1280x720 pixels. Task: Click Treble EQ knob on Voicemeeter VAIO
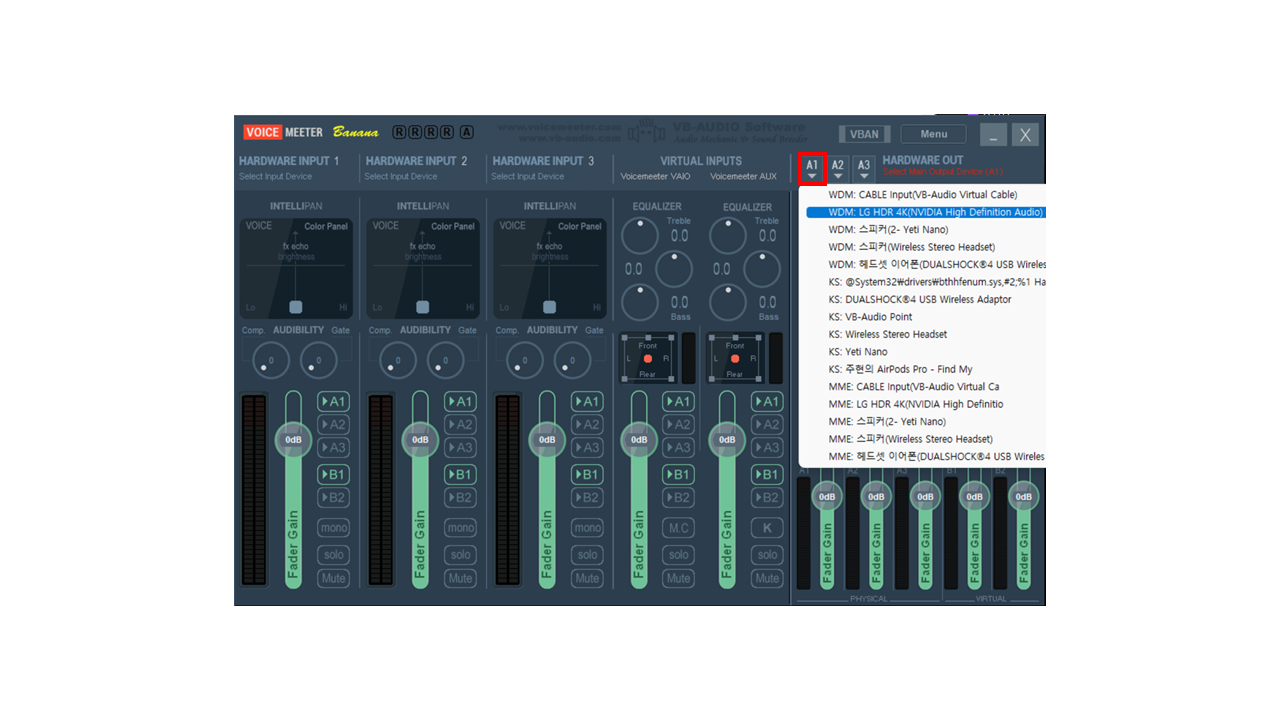pyautogui.click(x=640, y=236)
